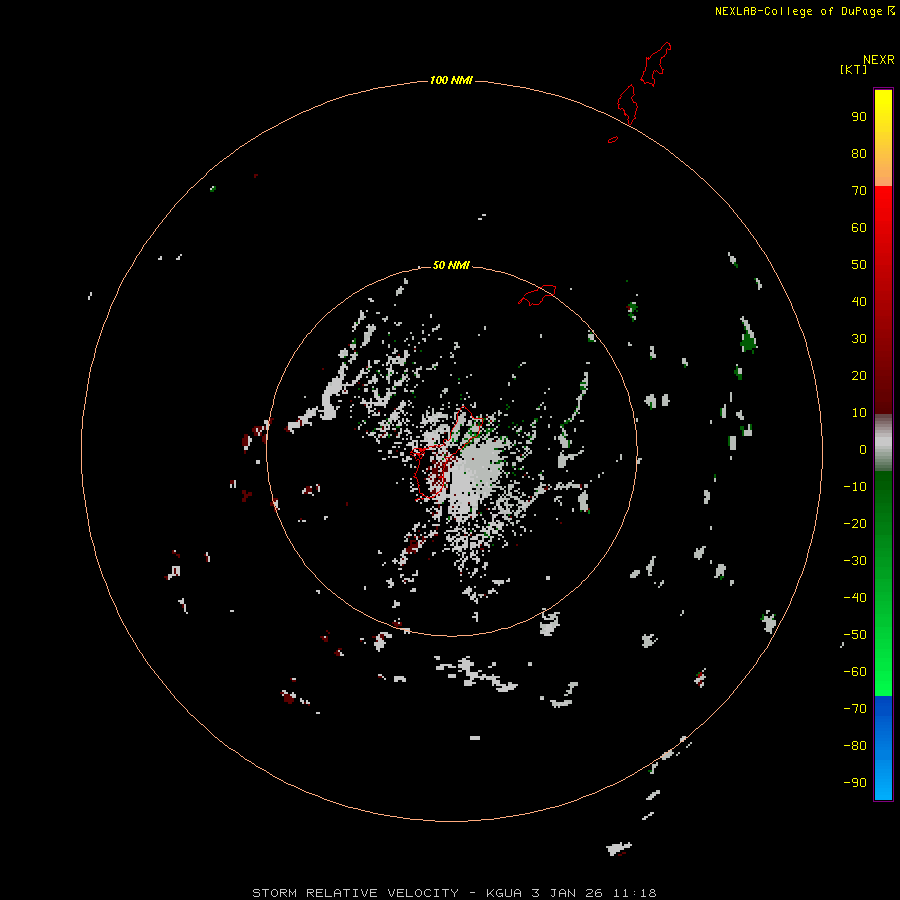Click the island outline on the 50 NMI ring
This screenshot has height=900, width=900.
point(537,295)
